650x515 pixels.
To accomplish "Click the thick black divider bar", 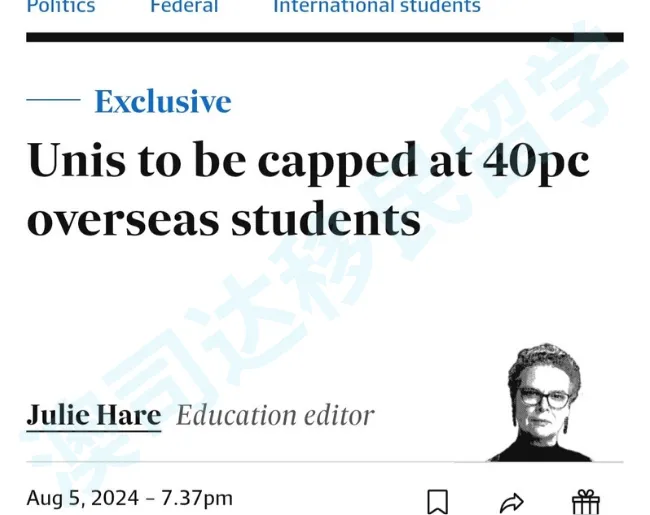I will pos(324,37).
